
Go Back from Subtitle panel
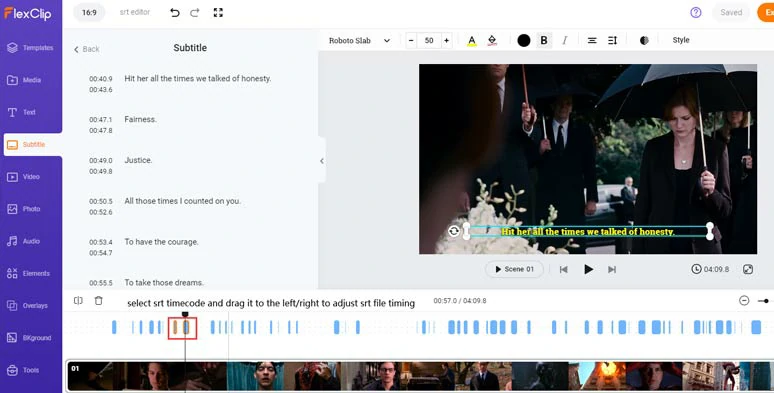pos(87,49)
